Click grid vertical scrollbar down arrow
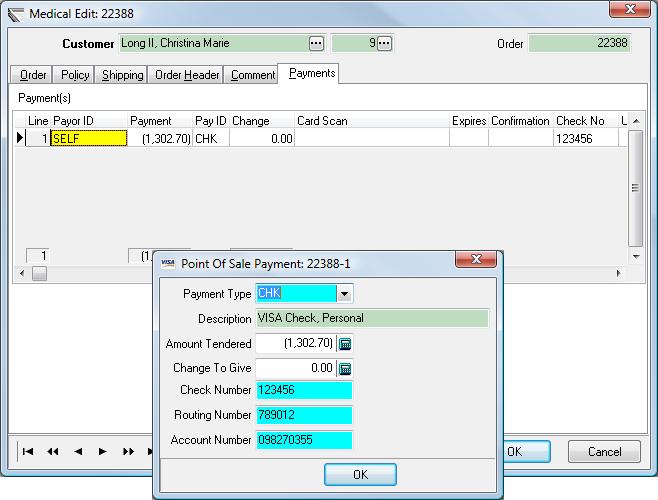This screenshot has width=658, height=500. [x=636, y=257]
